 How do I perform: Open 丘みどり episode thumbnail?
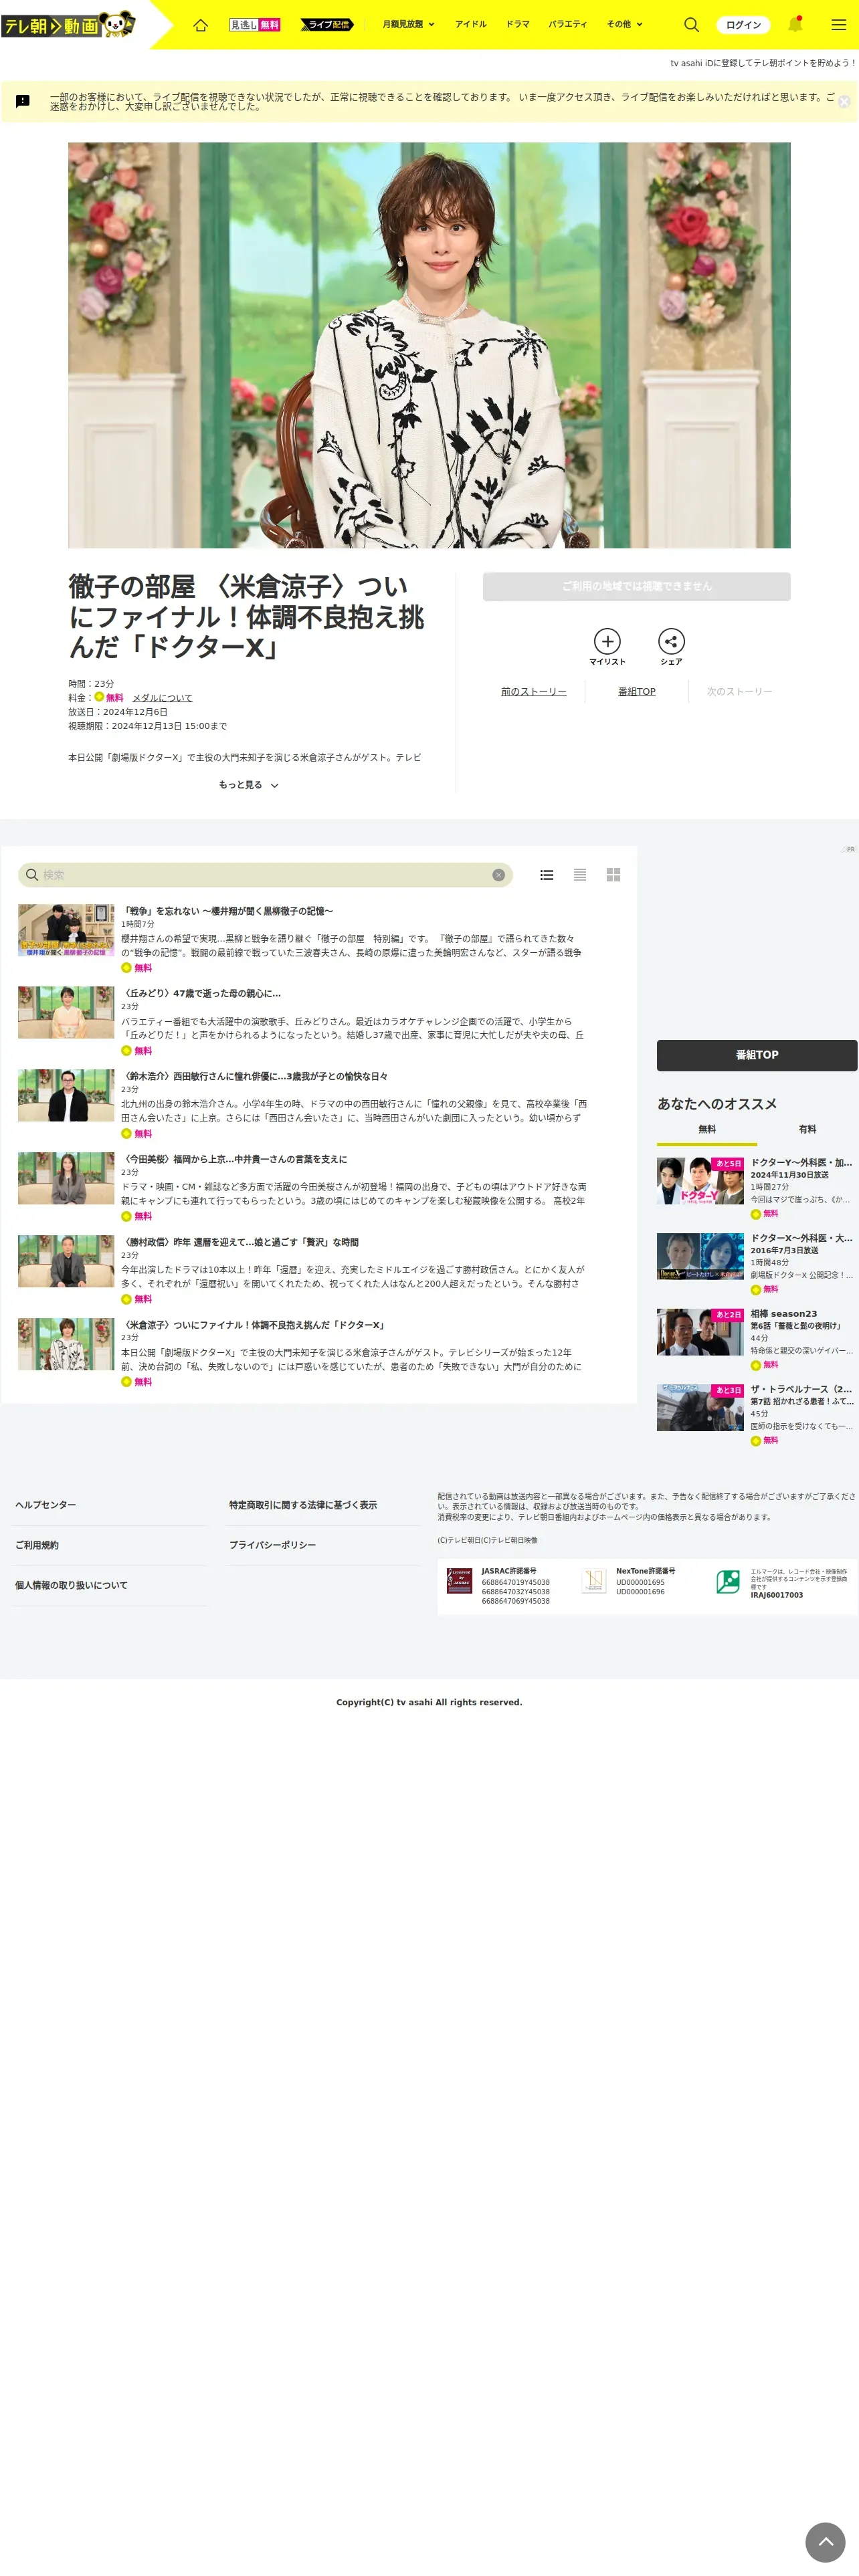[x=66, y=1013]
